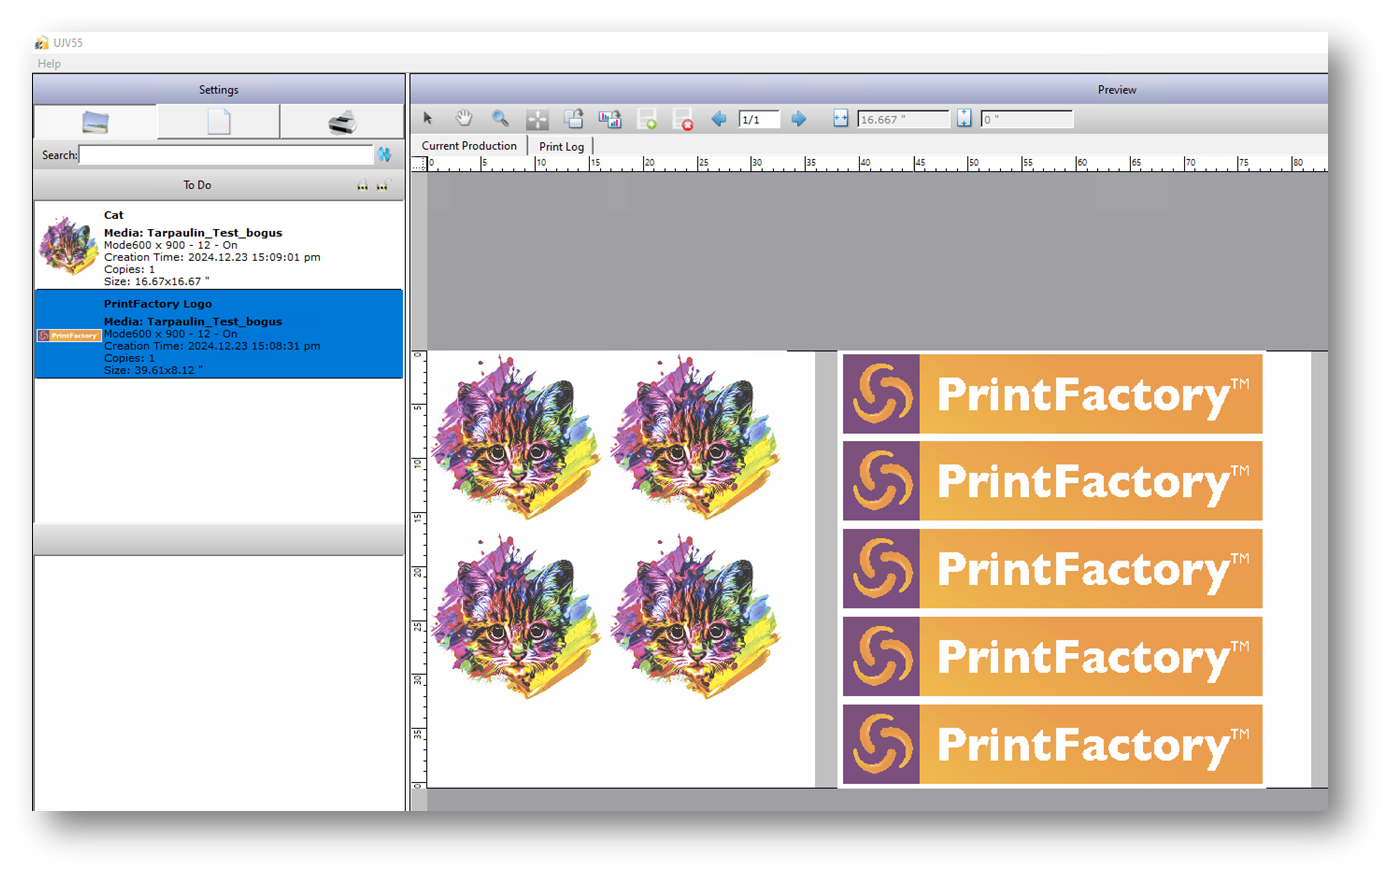The width and height of the screenshot is (1393, 876).
Task: Click inside the Search field
Action: [x=226, y=155]
